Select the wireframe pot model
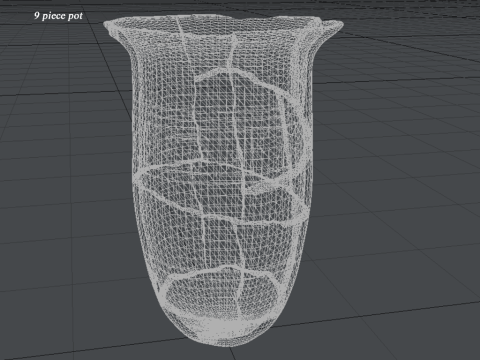 click(x=223, y=180)
